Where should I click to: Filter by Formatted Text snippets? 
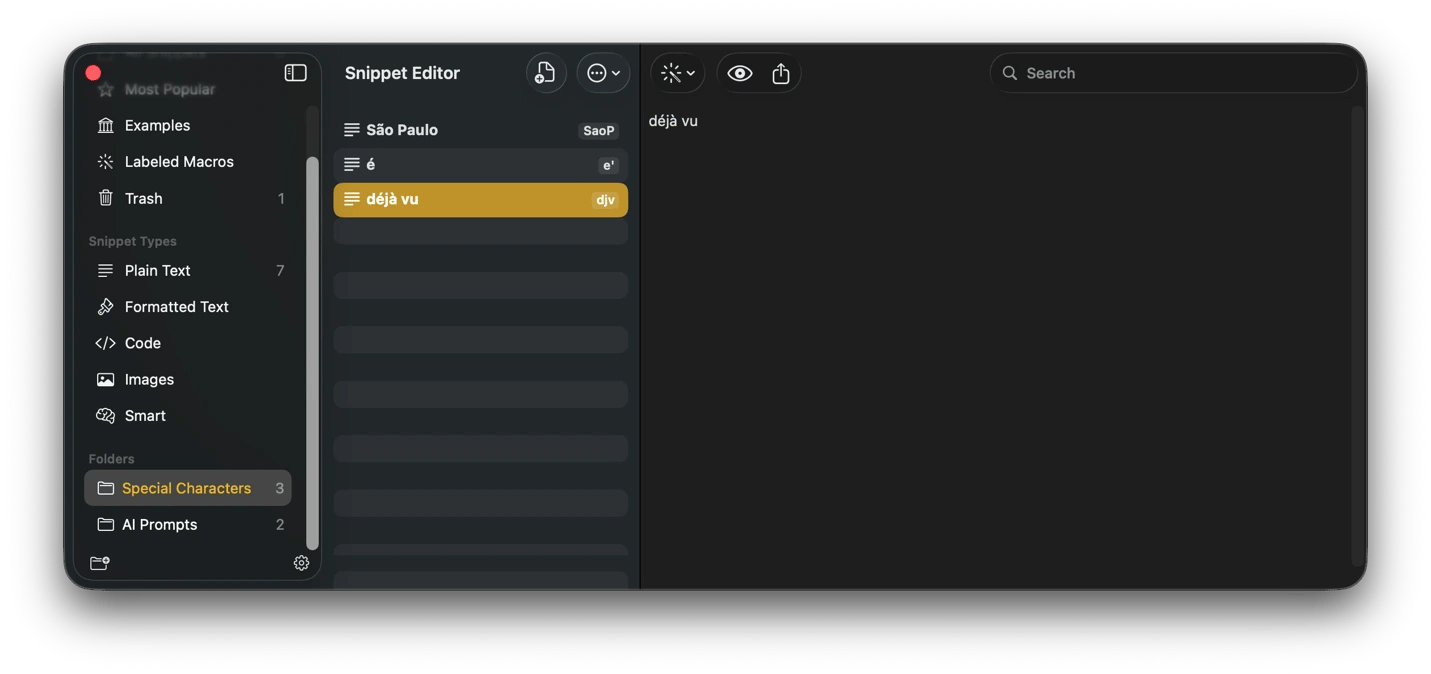click(188, 307)
